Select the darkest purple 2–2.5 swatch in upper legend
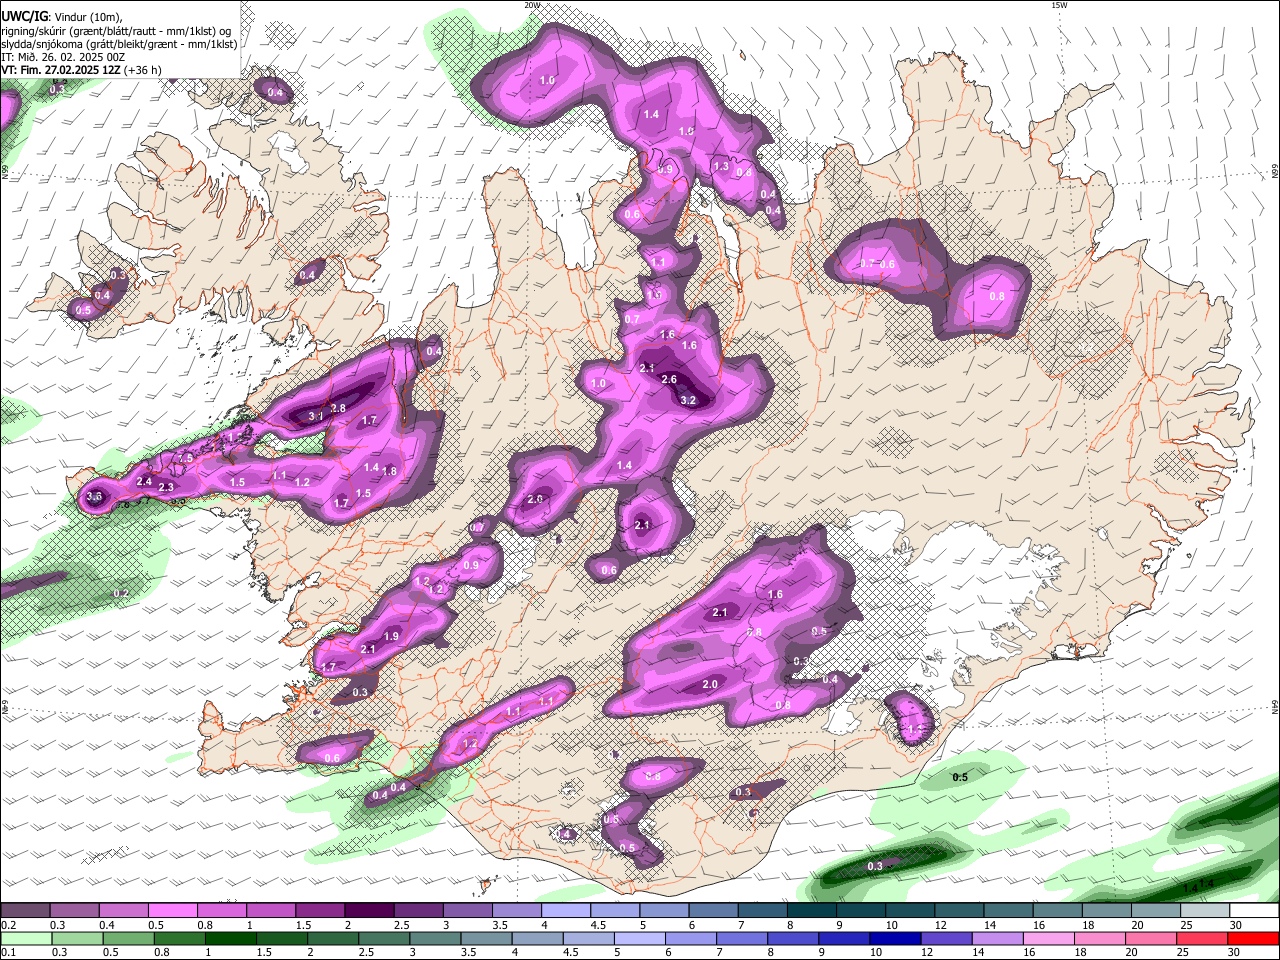Viewport: 1280px width, 960px height. tap(367, 910)
